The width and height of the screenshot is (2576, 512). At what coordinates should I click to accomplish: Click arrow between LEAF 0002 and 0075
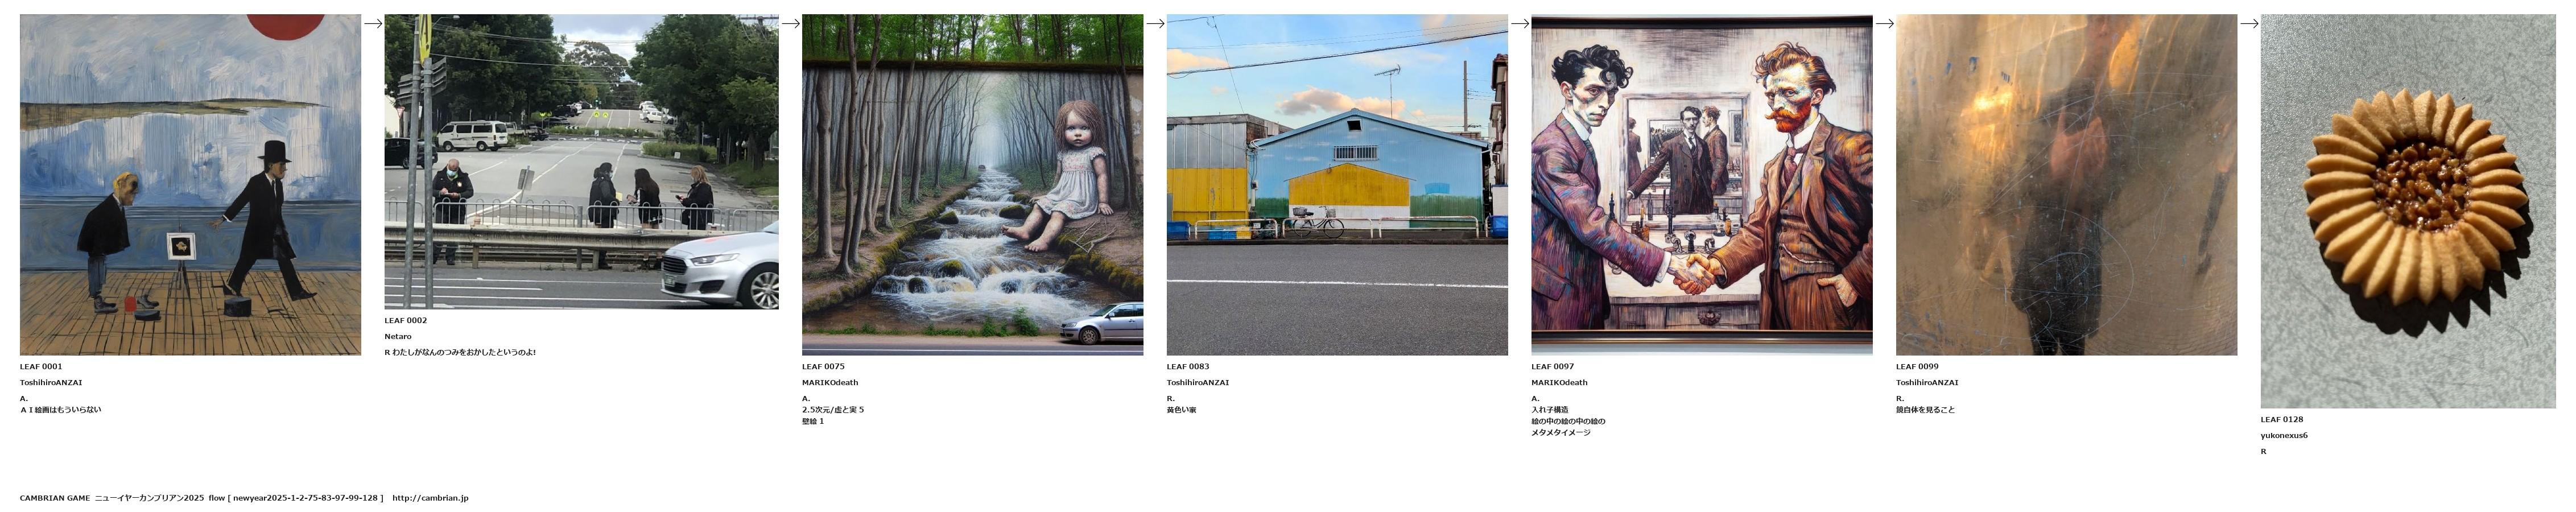tap(790, 23)
